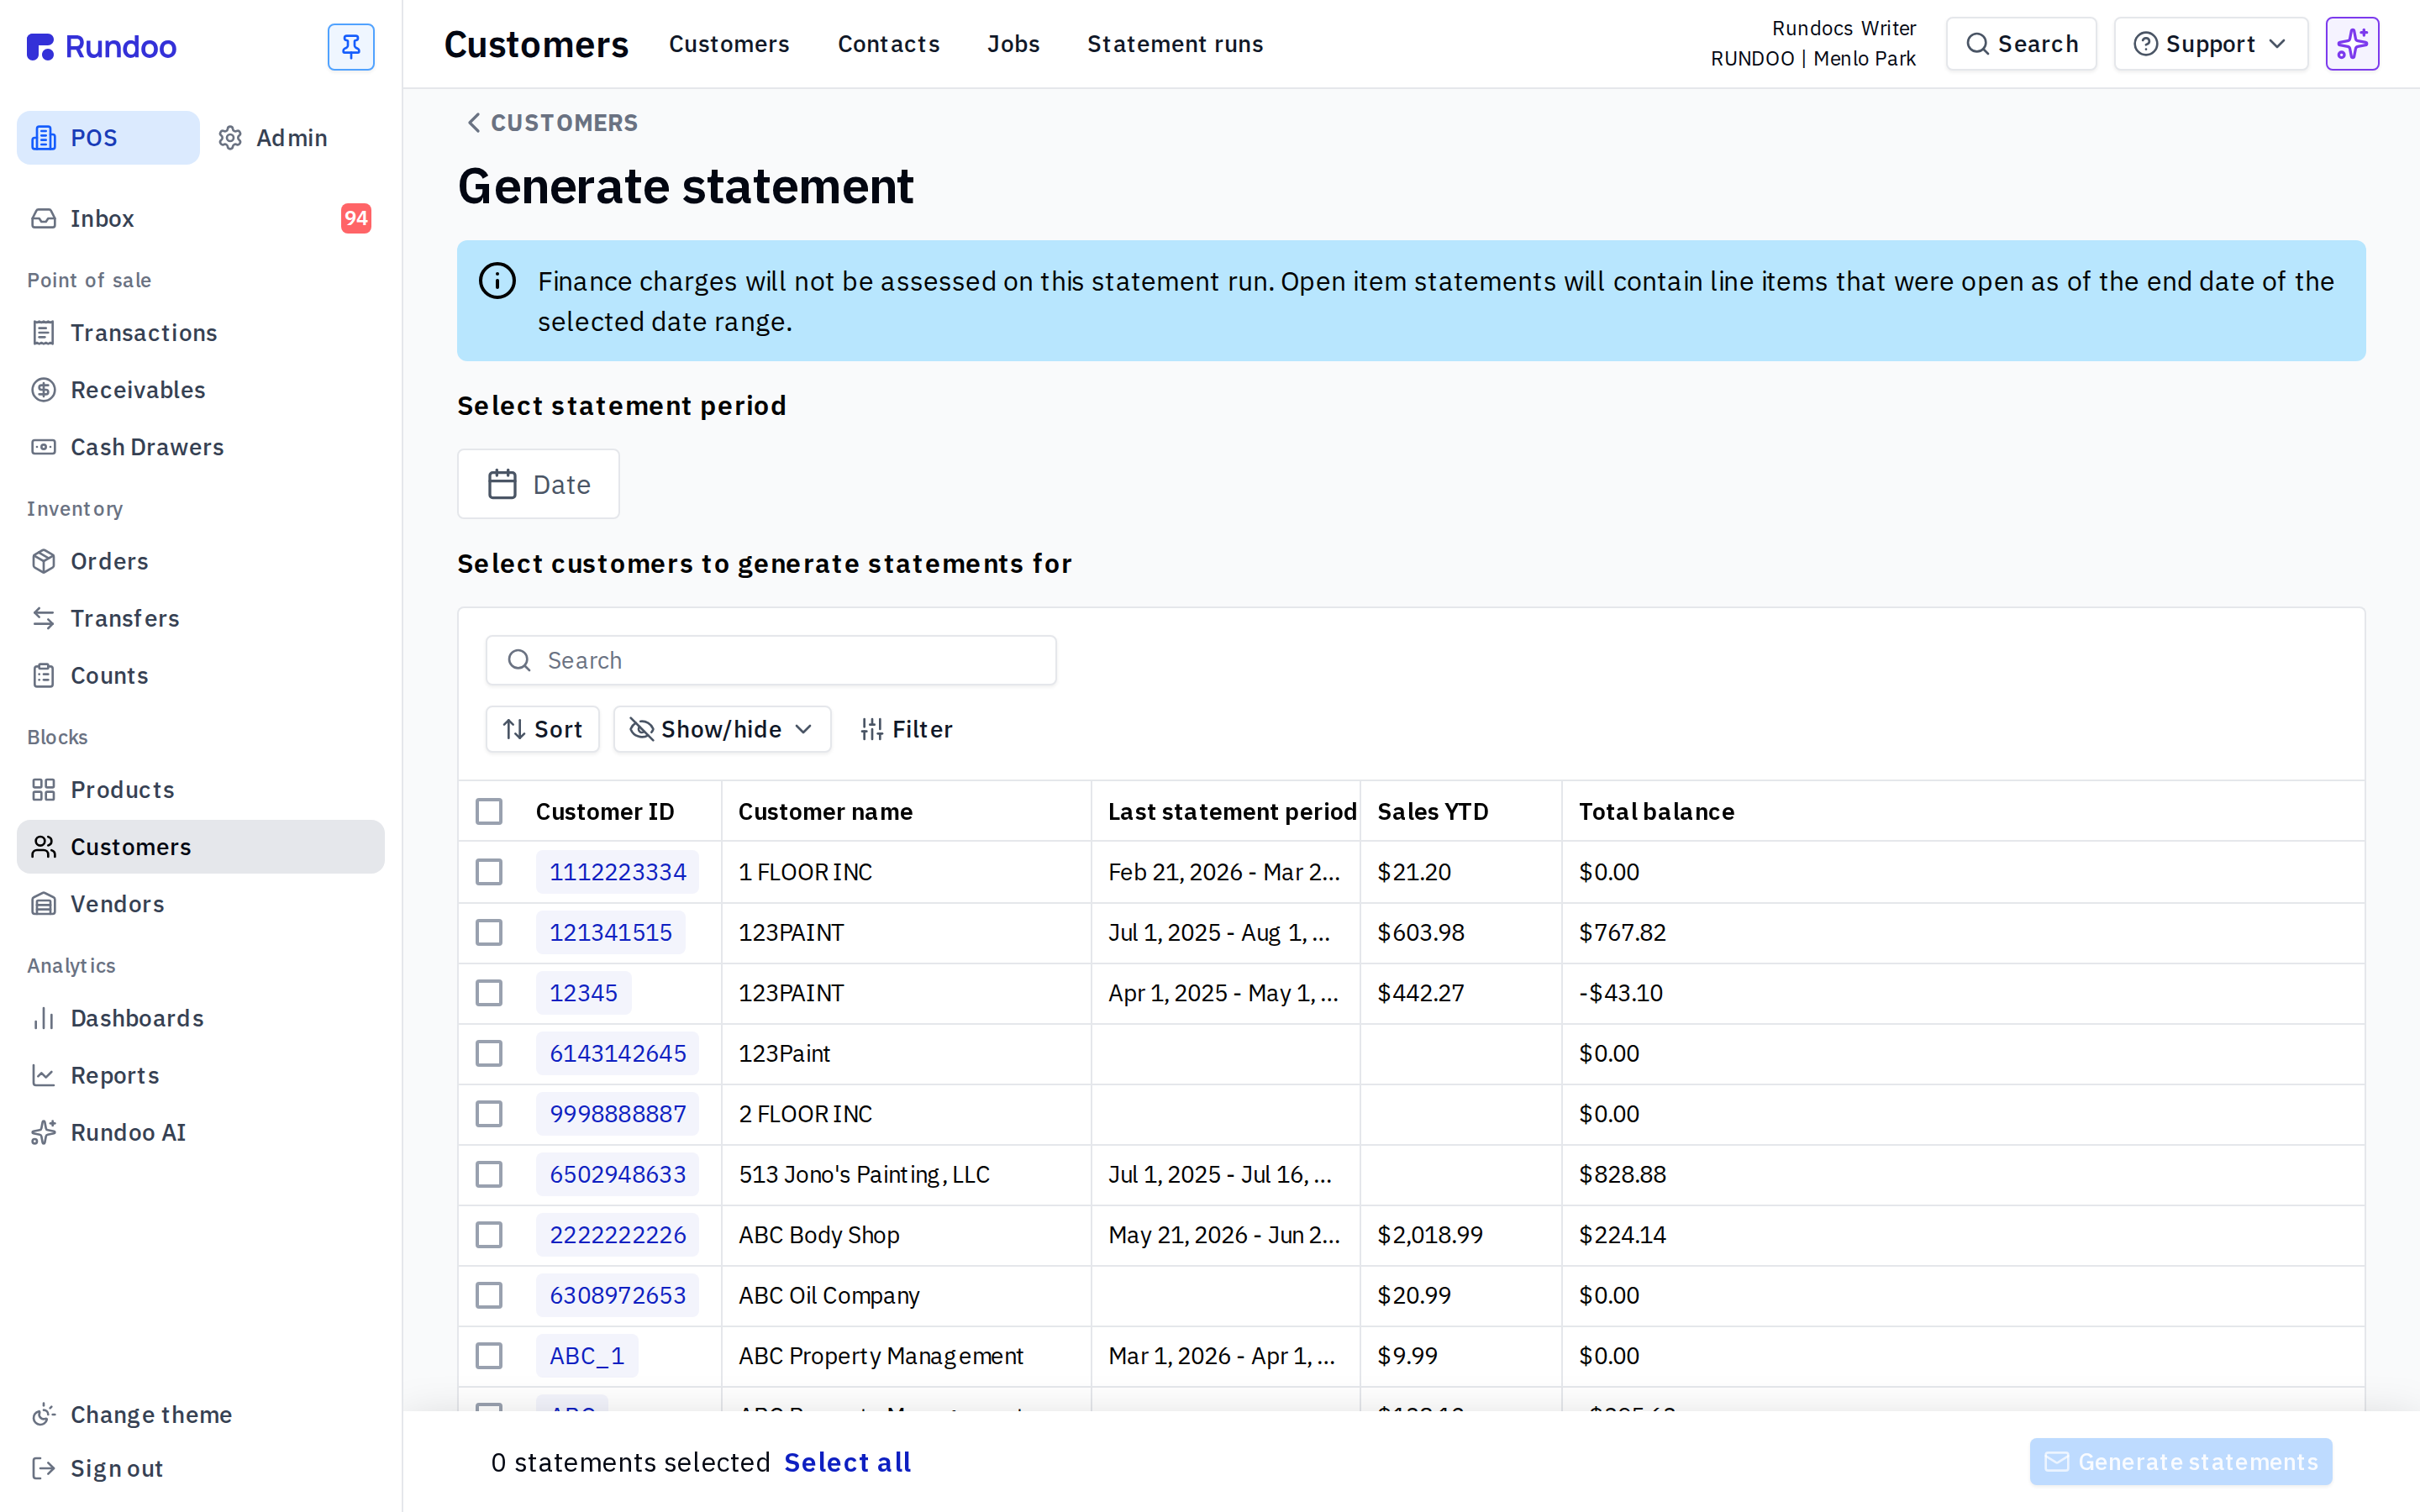Check the ABC Property Management ABC_1 checkbox
Screen dimensions: 2420x1512
tap(489, 1356)
